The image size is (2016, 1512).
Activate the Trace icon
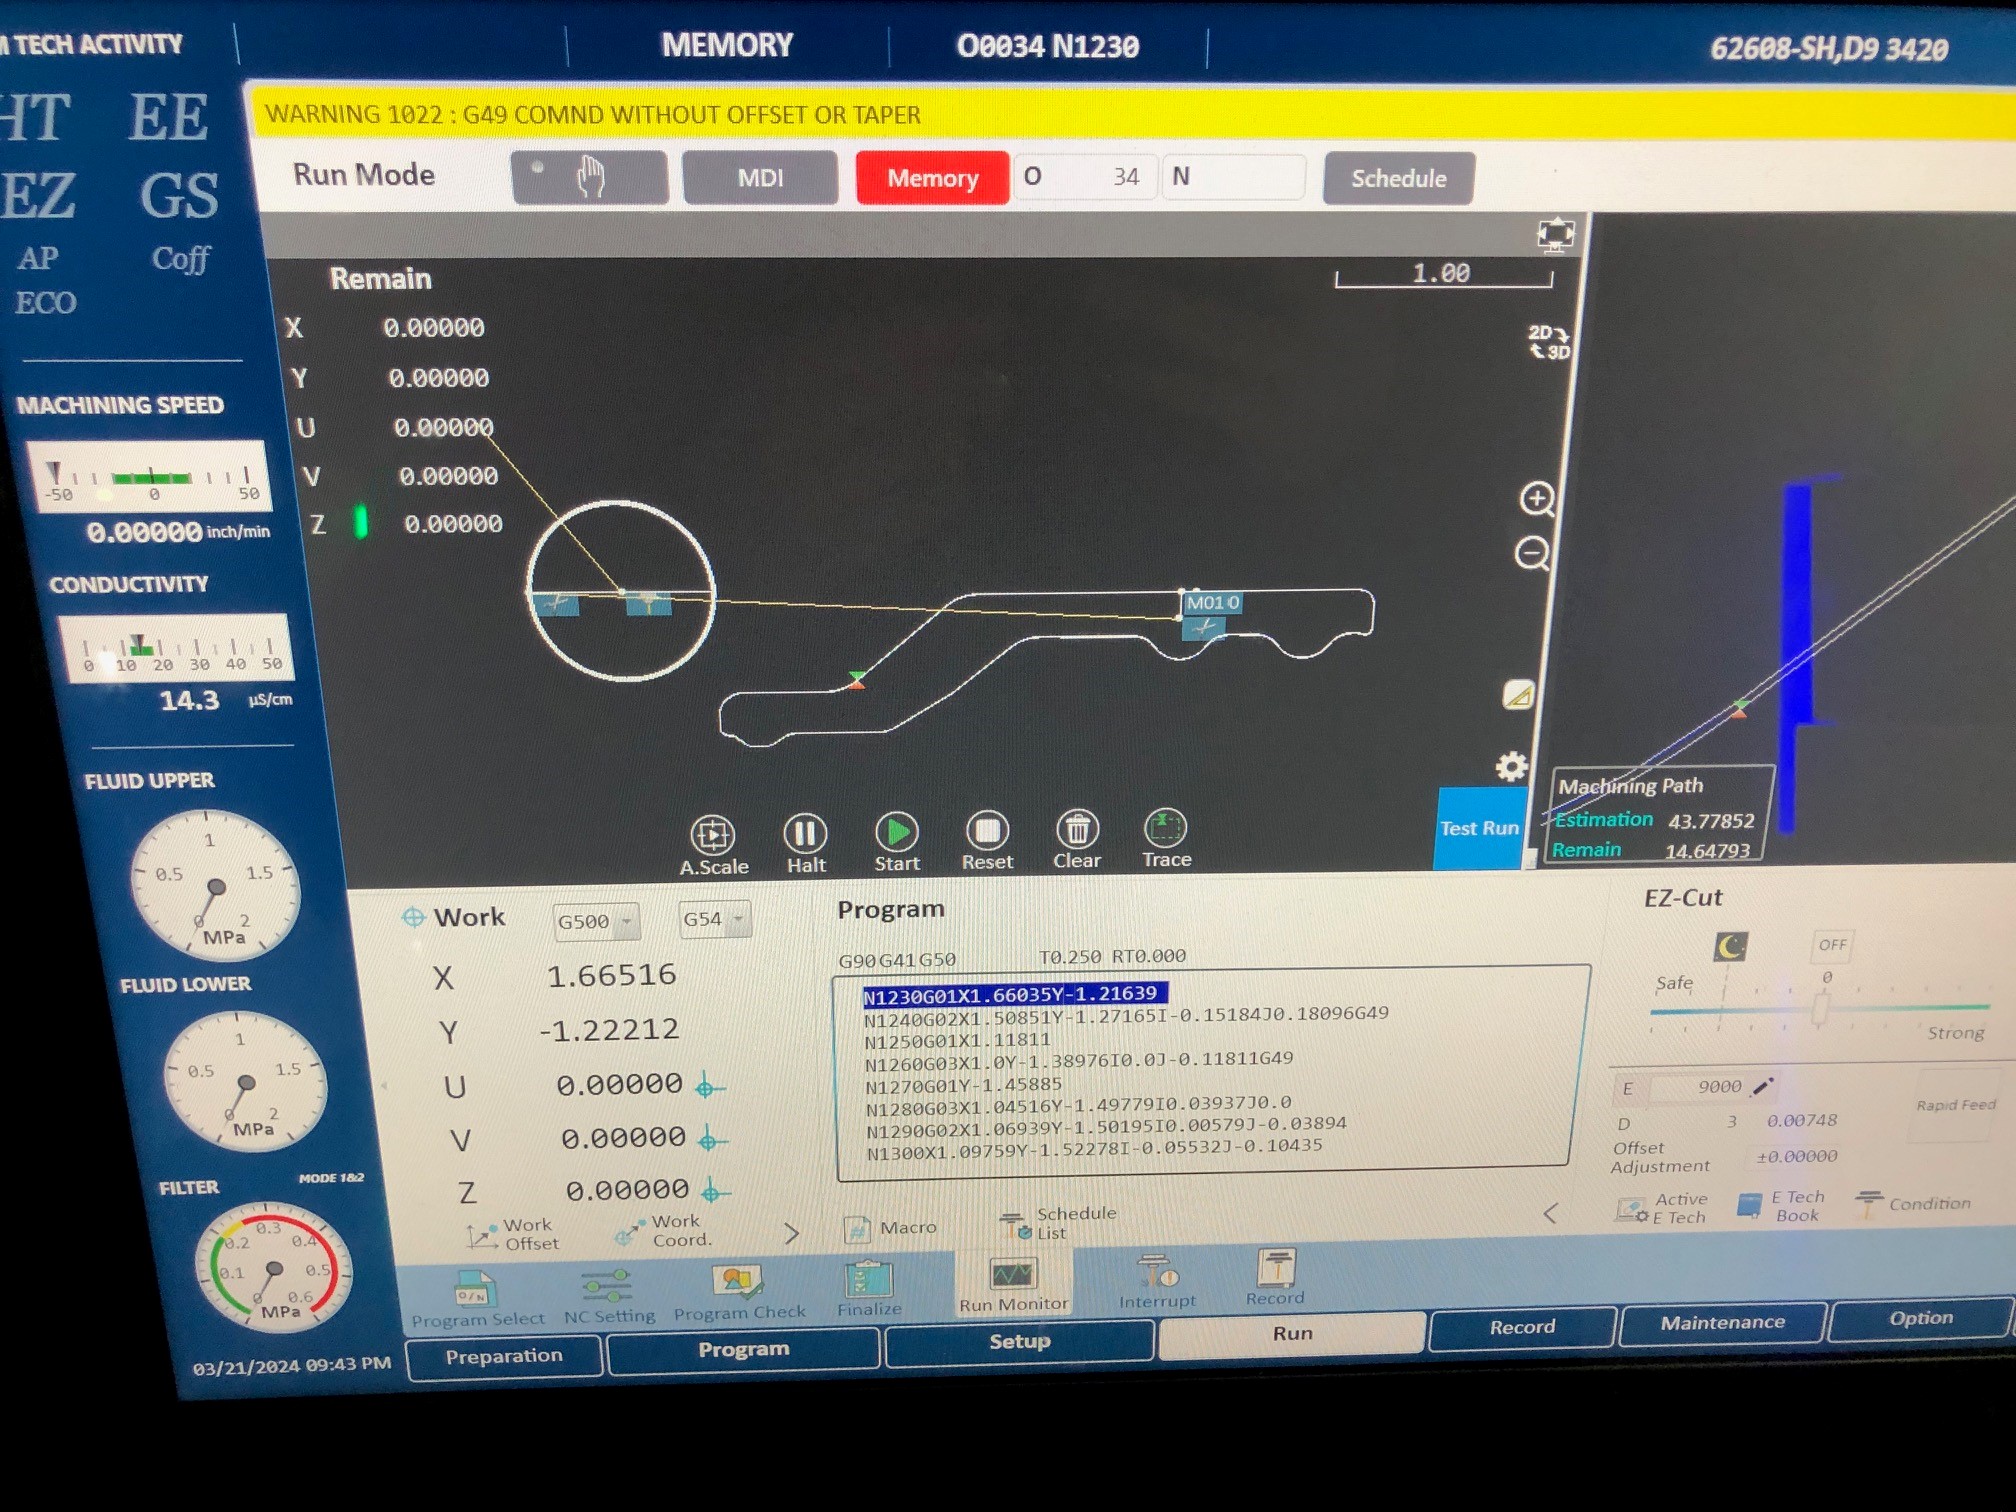click(x=1165, y=829)
